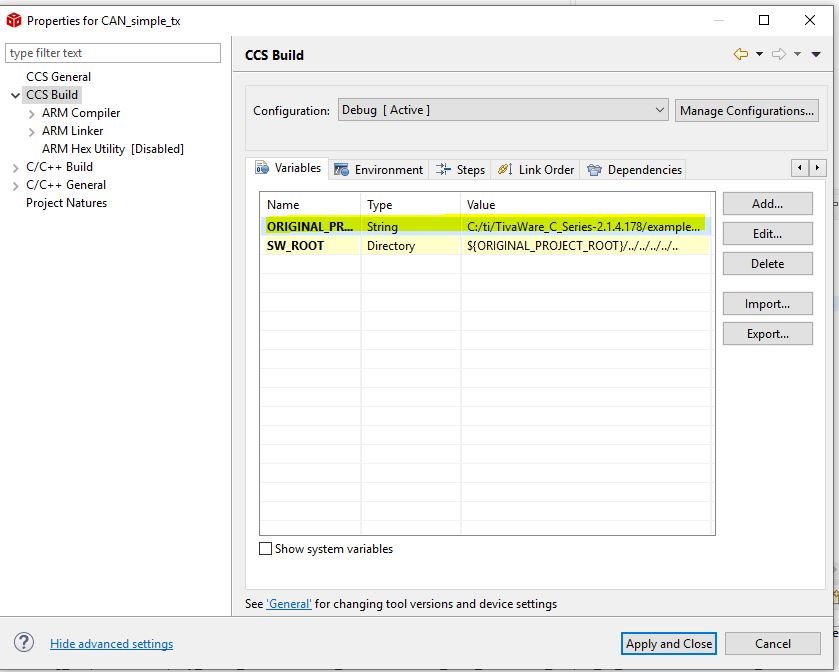Open Manage Configurations... dialog
This screenshot has width=839, height=672.
point(746,110)
